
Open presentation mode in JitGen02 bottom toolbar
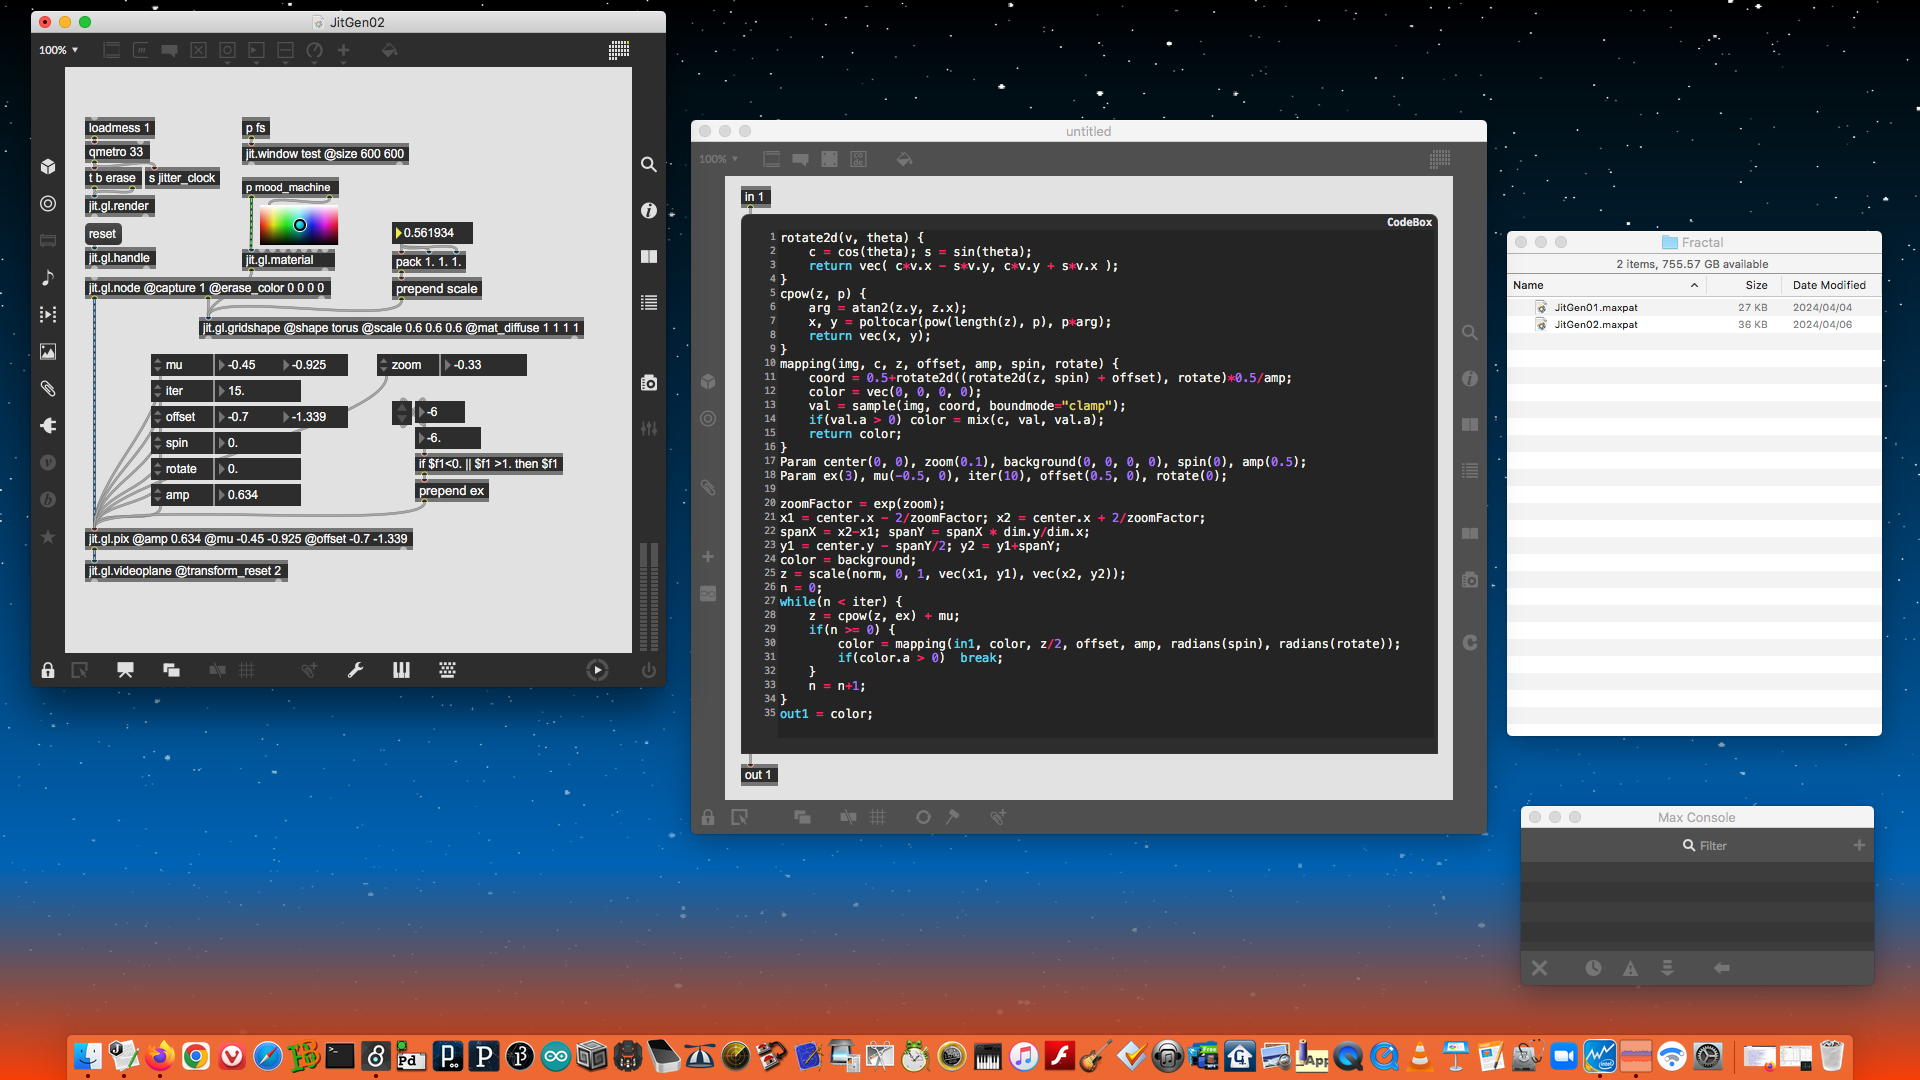tap(125, 671)
